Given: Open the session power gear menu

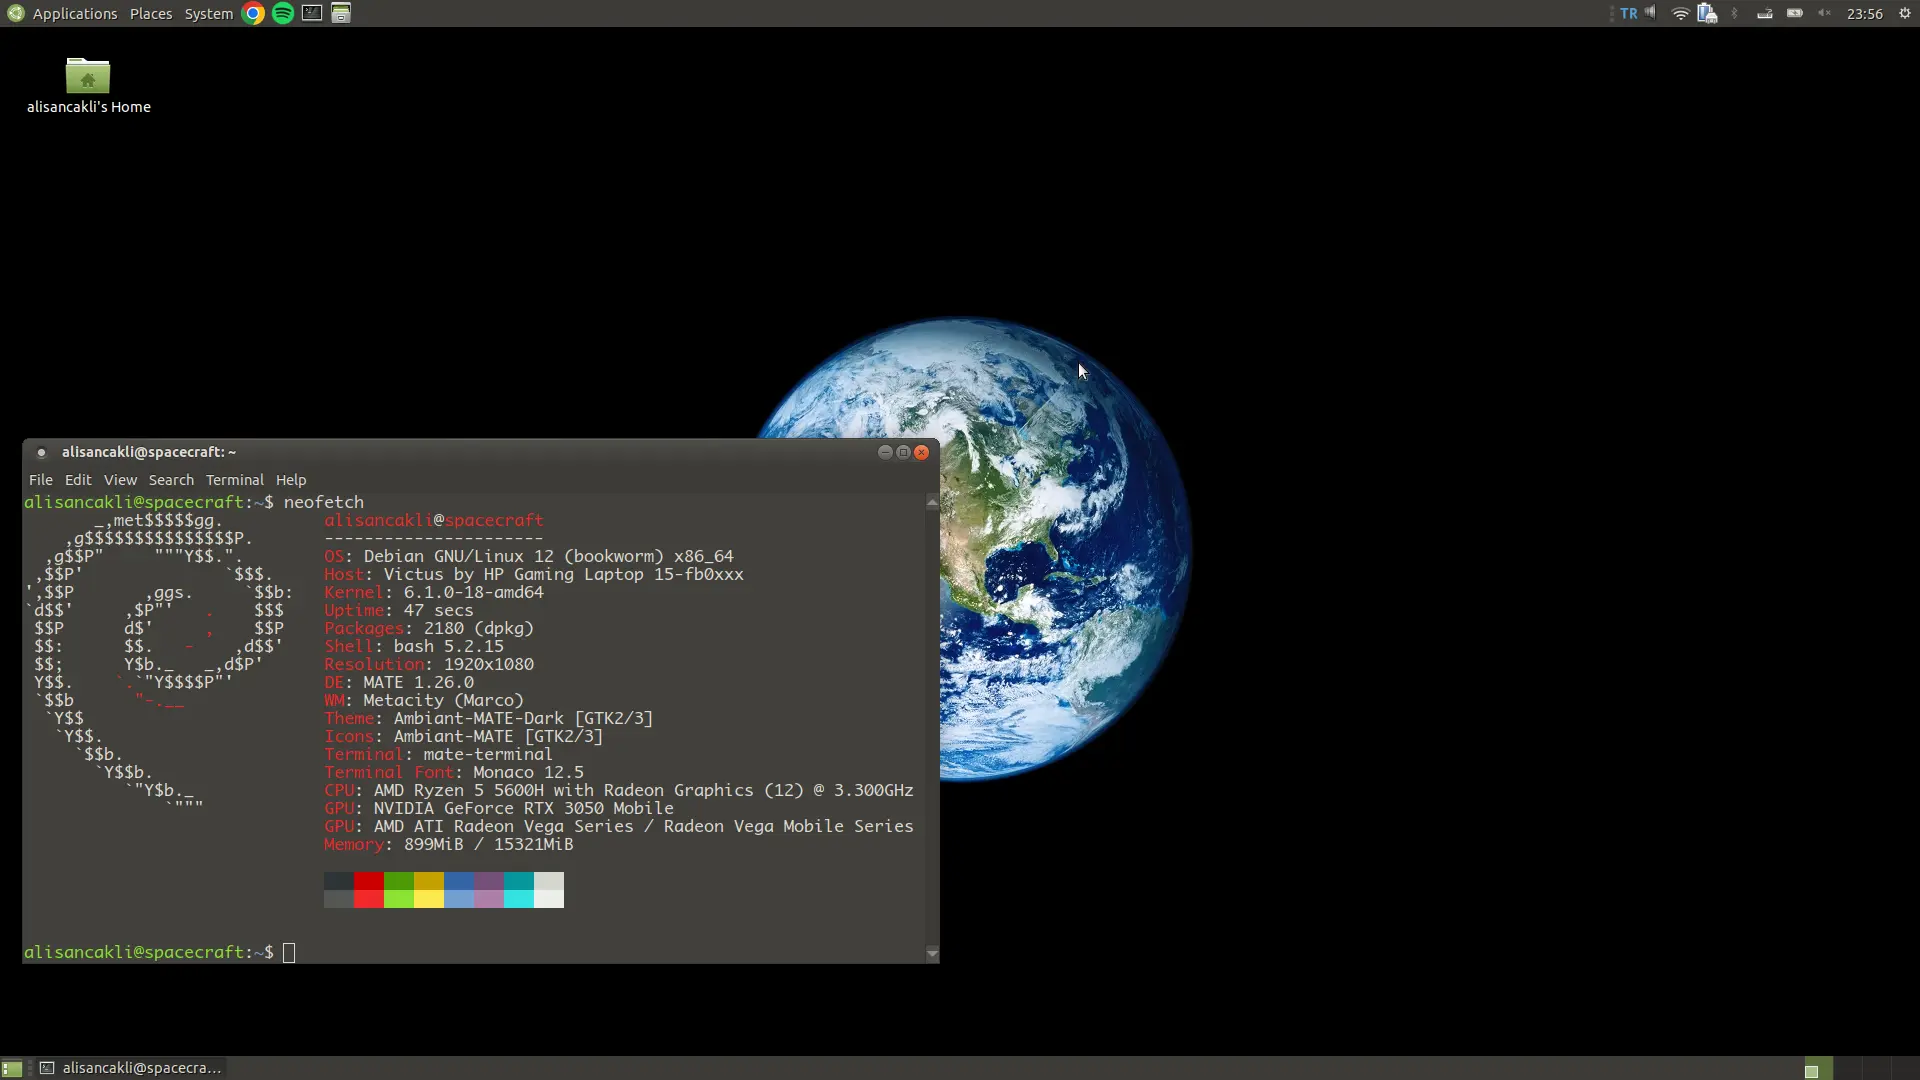Looking at the screenshot, I should [1904, 14].
